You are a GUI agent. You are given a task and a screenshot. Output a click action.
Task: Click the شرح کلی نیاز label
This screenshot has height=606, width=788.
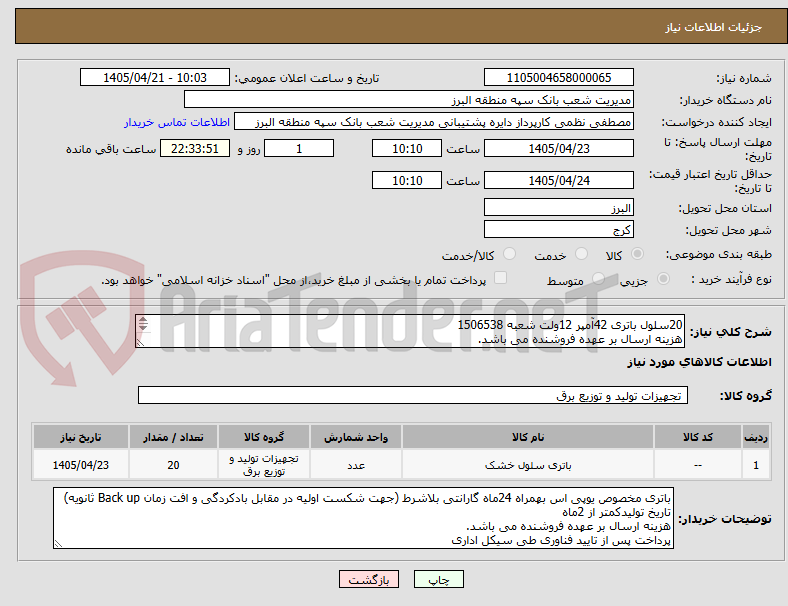[x=731, y=332]
